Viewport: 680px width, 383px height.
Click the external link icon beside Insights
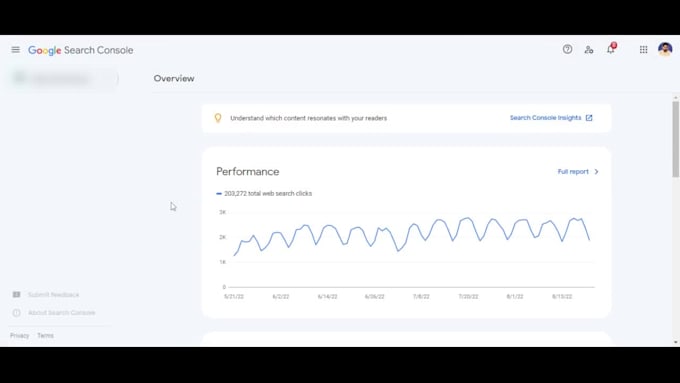pyautogui.click(x=589, y=118)
